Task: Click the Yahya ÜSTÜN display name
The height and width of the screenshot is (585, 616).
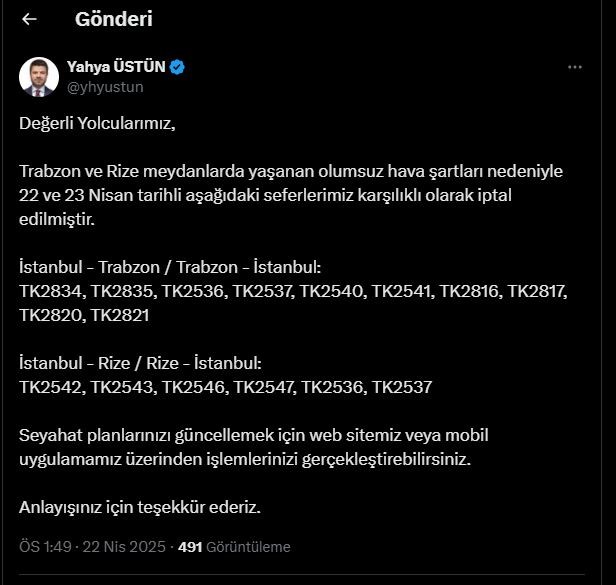Action: tap(116, 67)
